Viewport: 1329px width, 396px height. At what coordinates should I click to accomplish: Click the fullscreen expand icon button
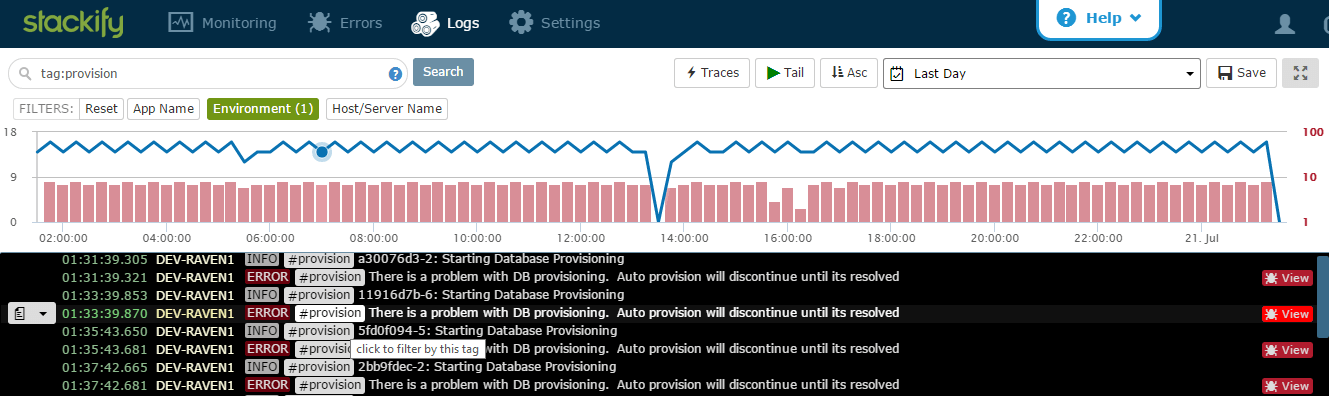click(1300, 73)
